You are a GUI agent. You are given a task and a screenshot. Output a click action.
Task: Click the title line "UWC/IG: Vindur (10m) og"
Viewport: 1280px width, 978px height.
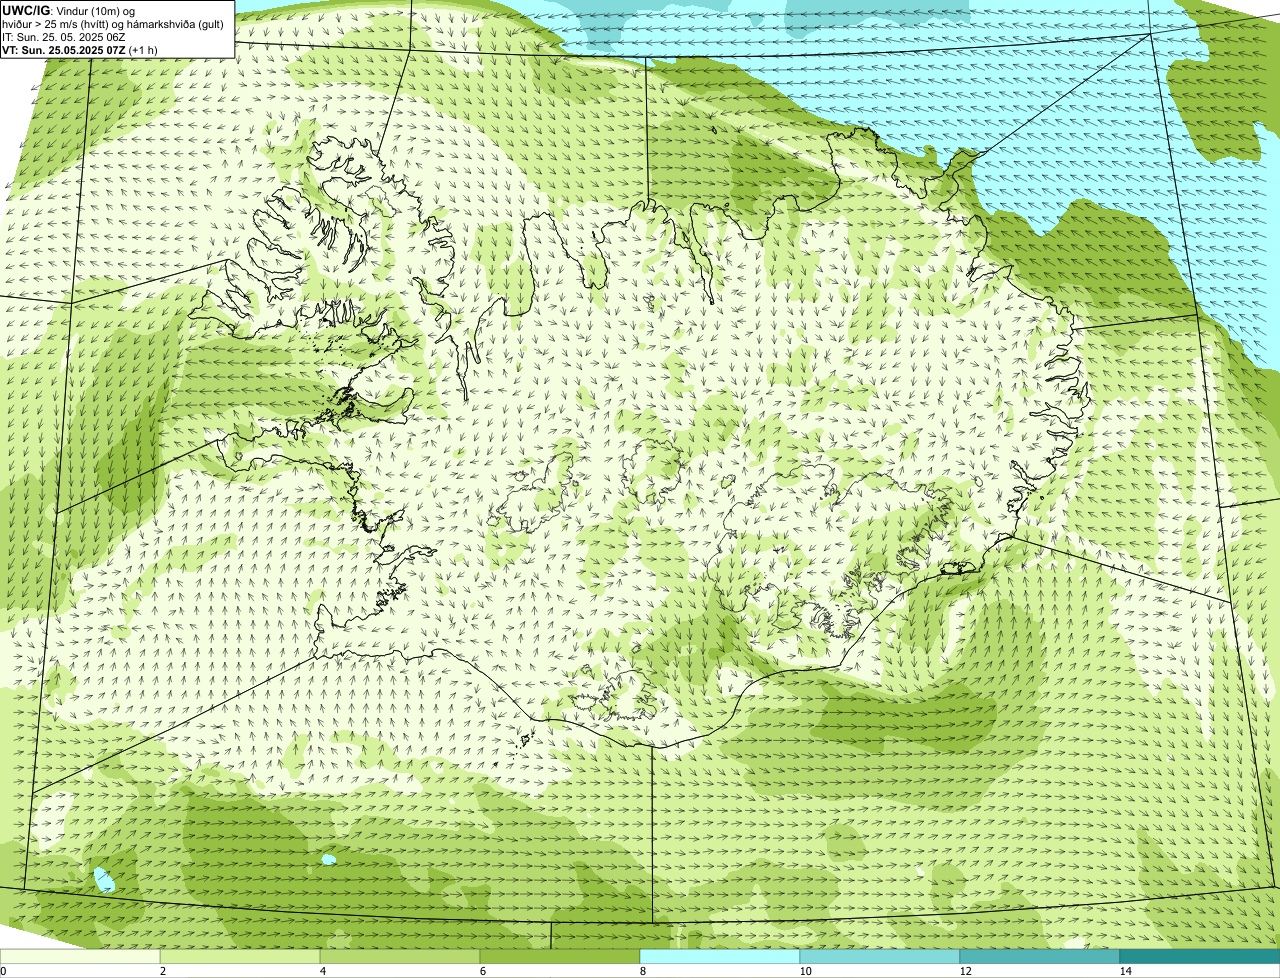[x=69, y=11]
